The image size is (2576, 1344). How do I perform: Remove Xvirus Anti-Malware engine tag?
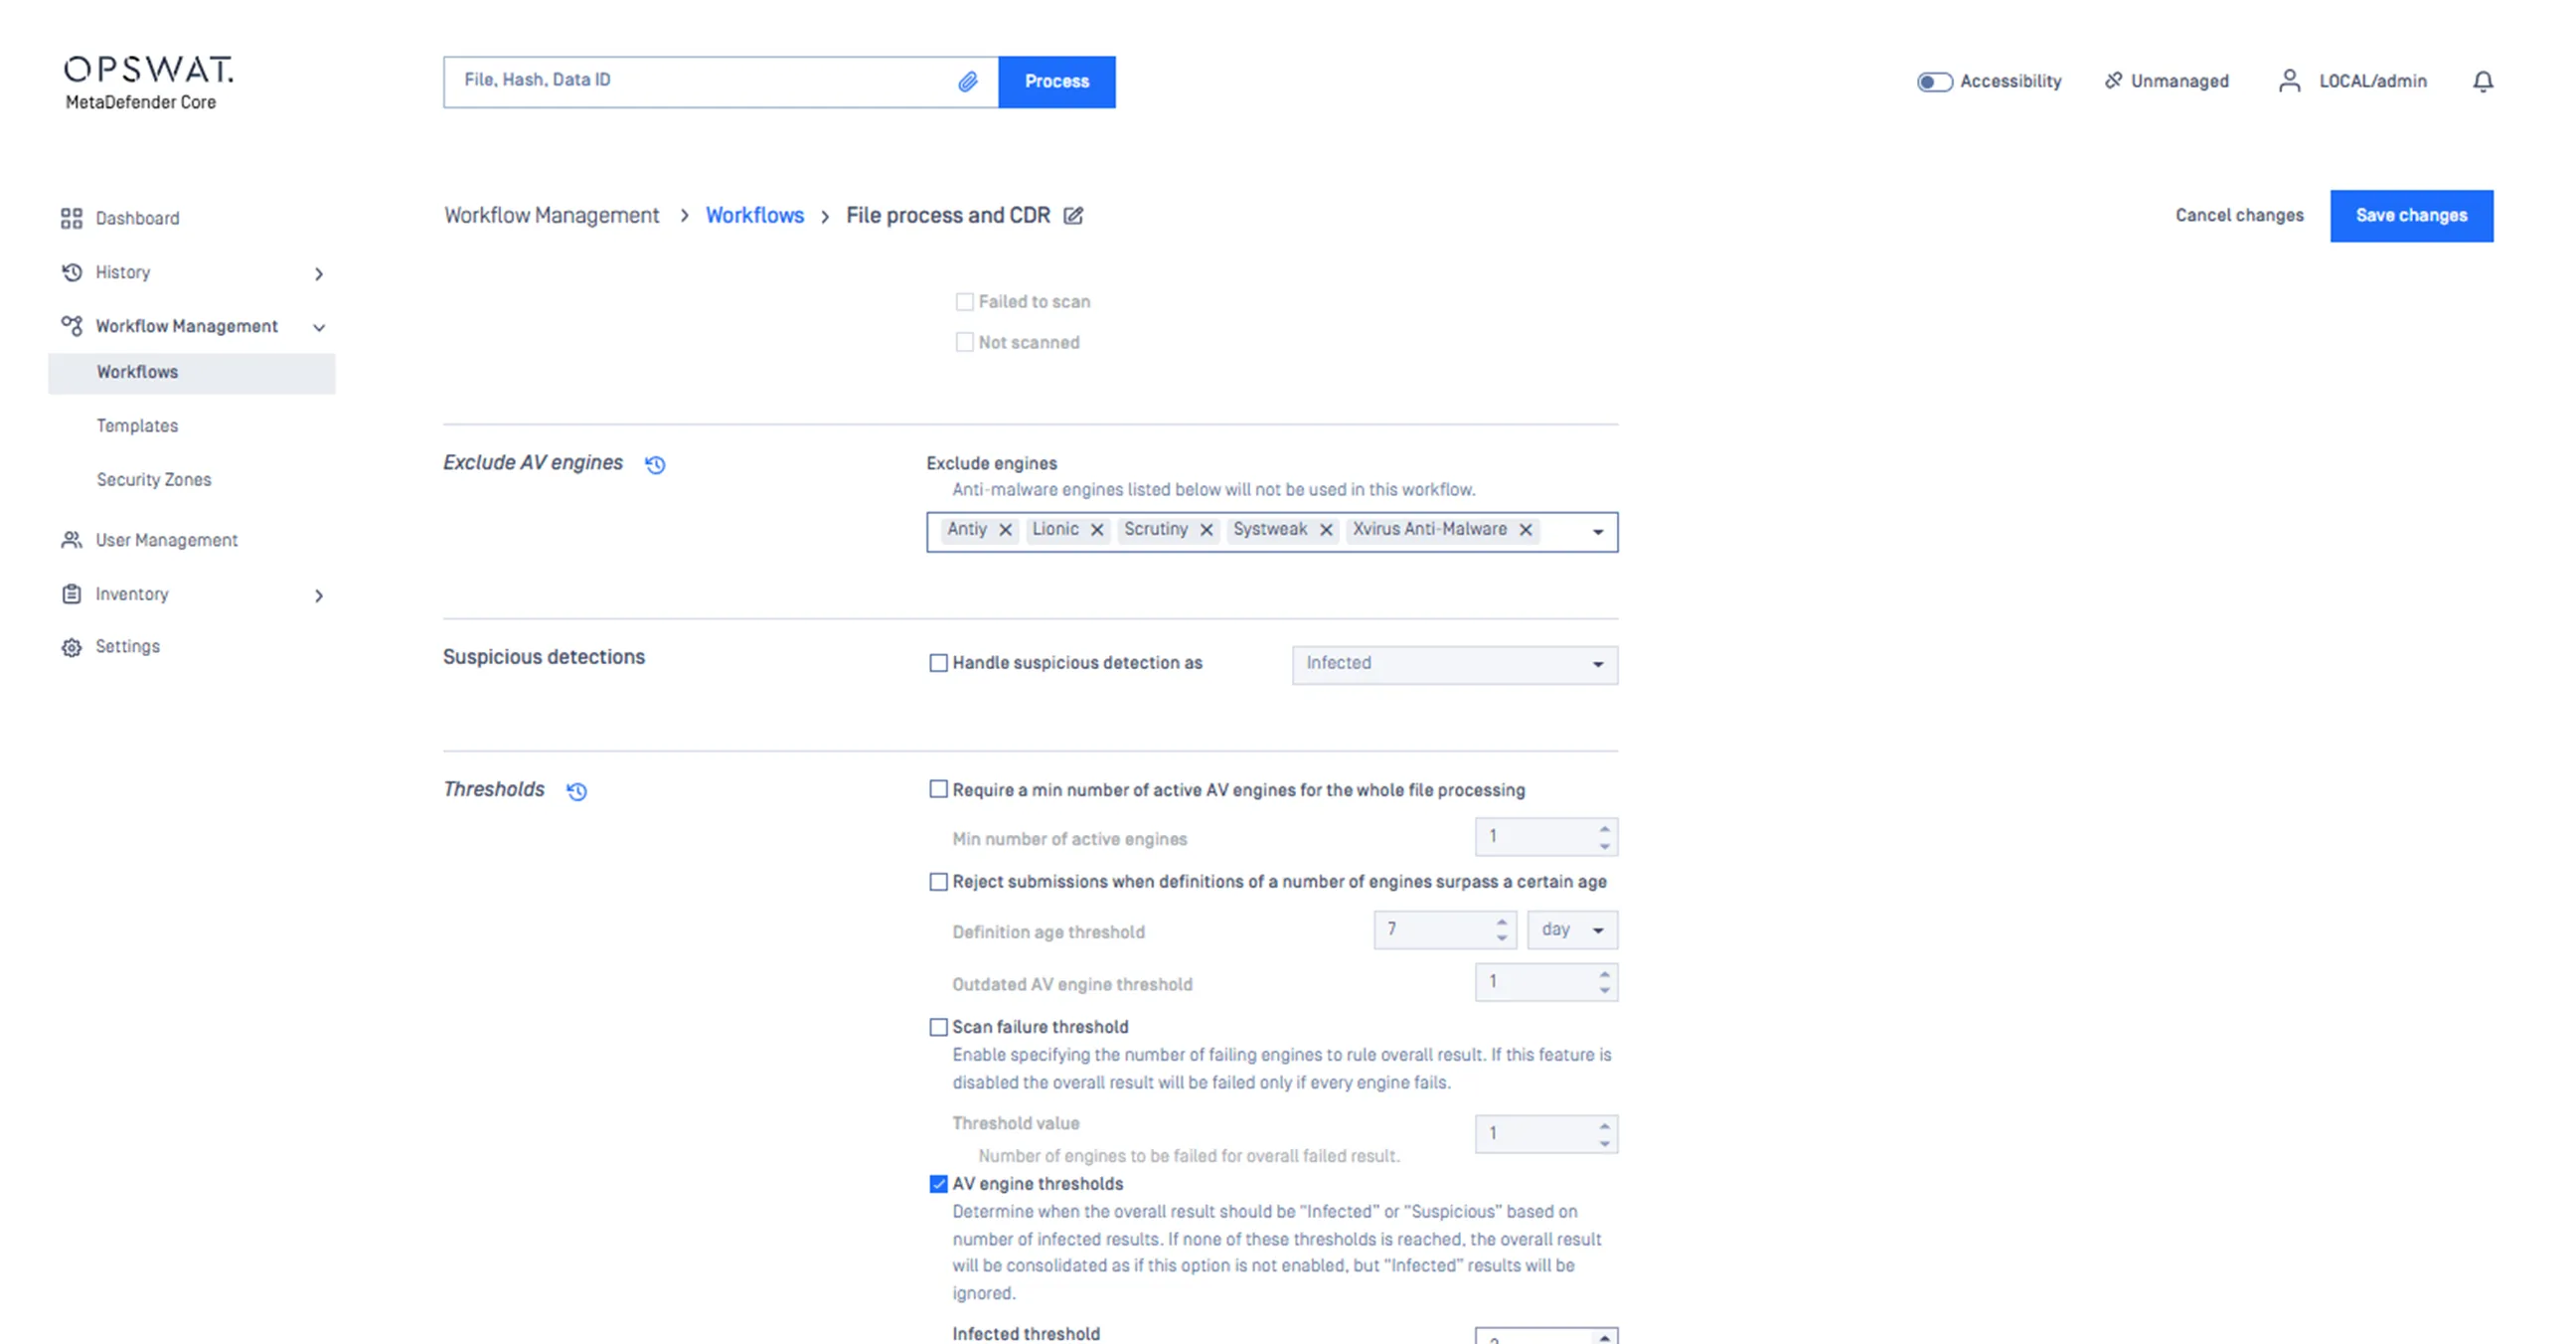(x=1525, y=530)
